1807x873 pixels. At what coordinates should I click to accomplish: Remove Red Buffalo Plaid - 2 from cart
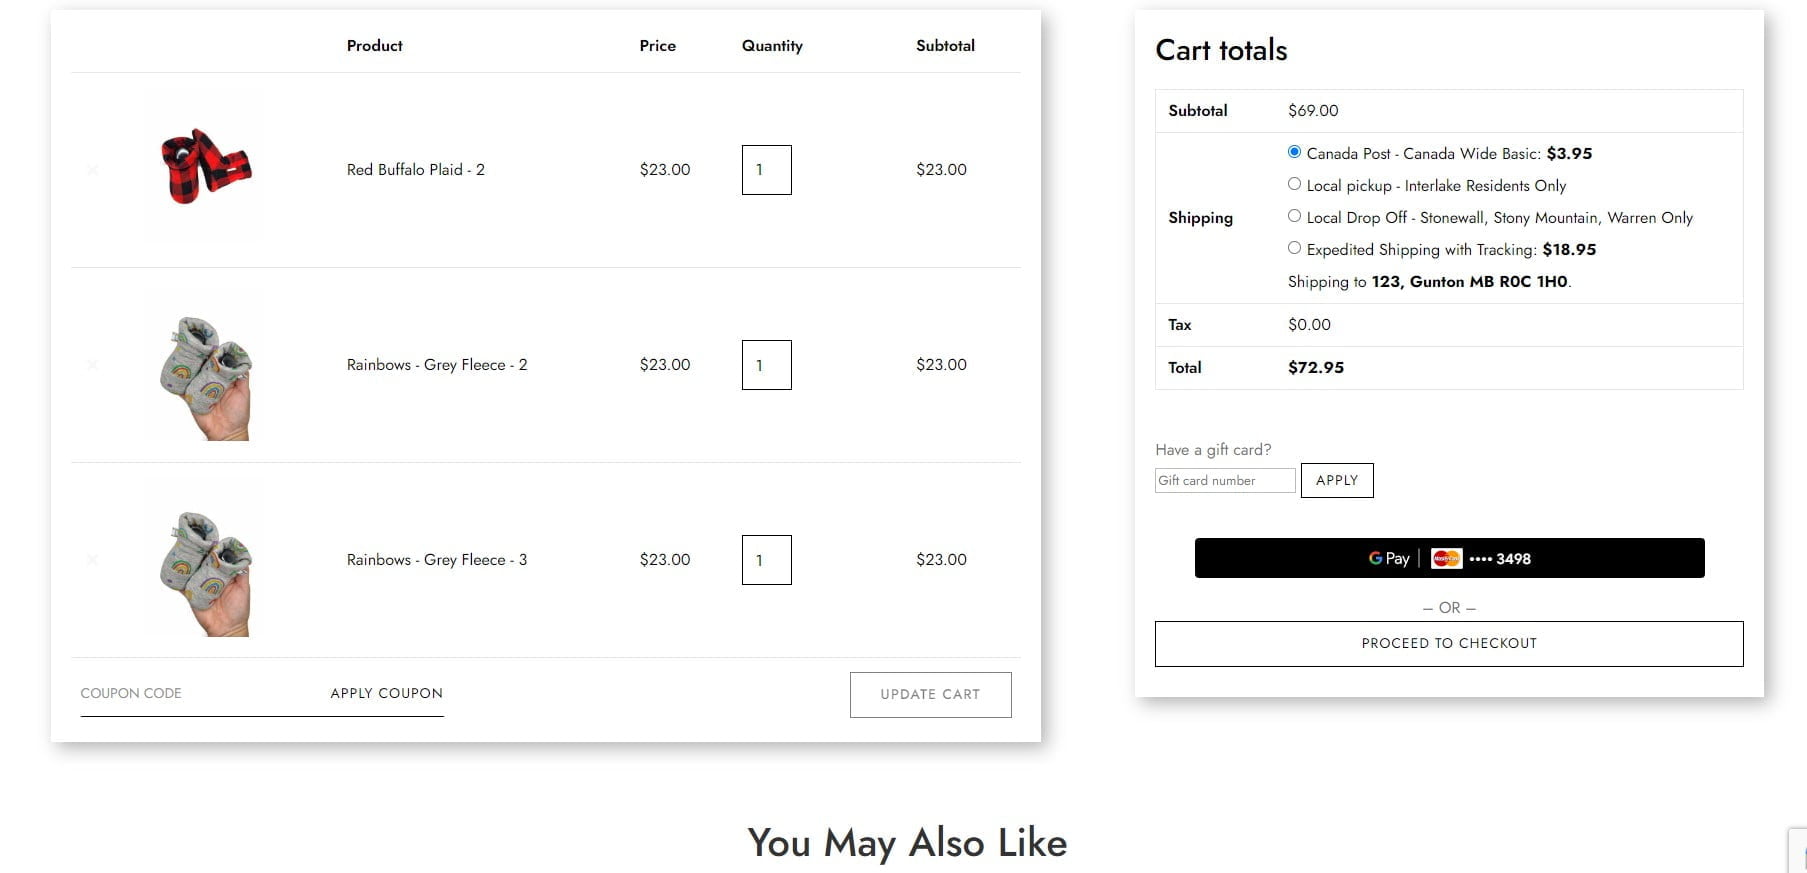[92, 170]
